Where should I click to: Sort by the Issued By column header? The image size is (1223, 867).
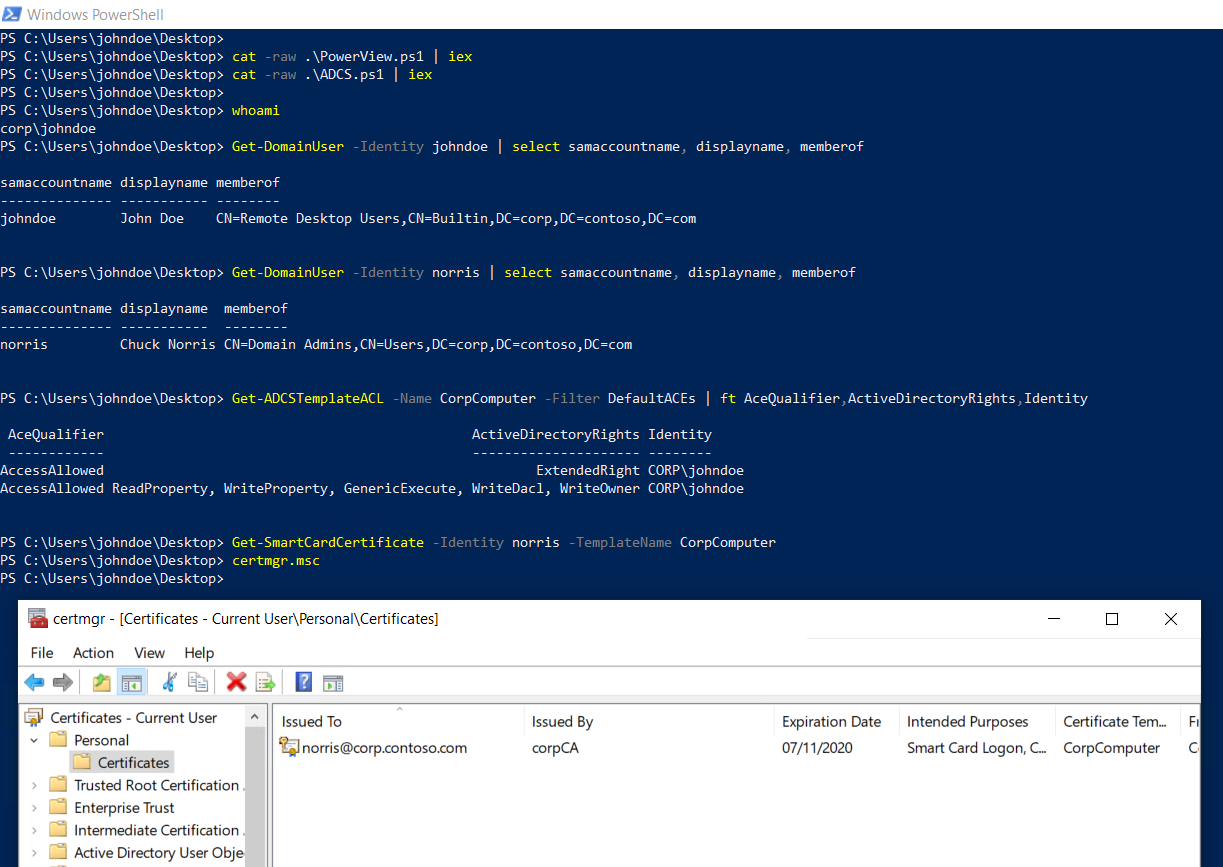[648, 721]
